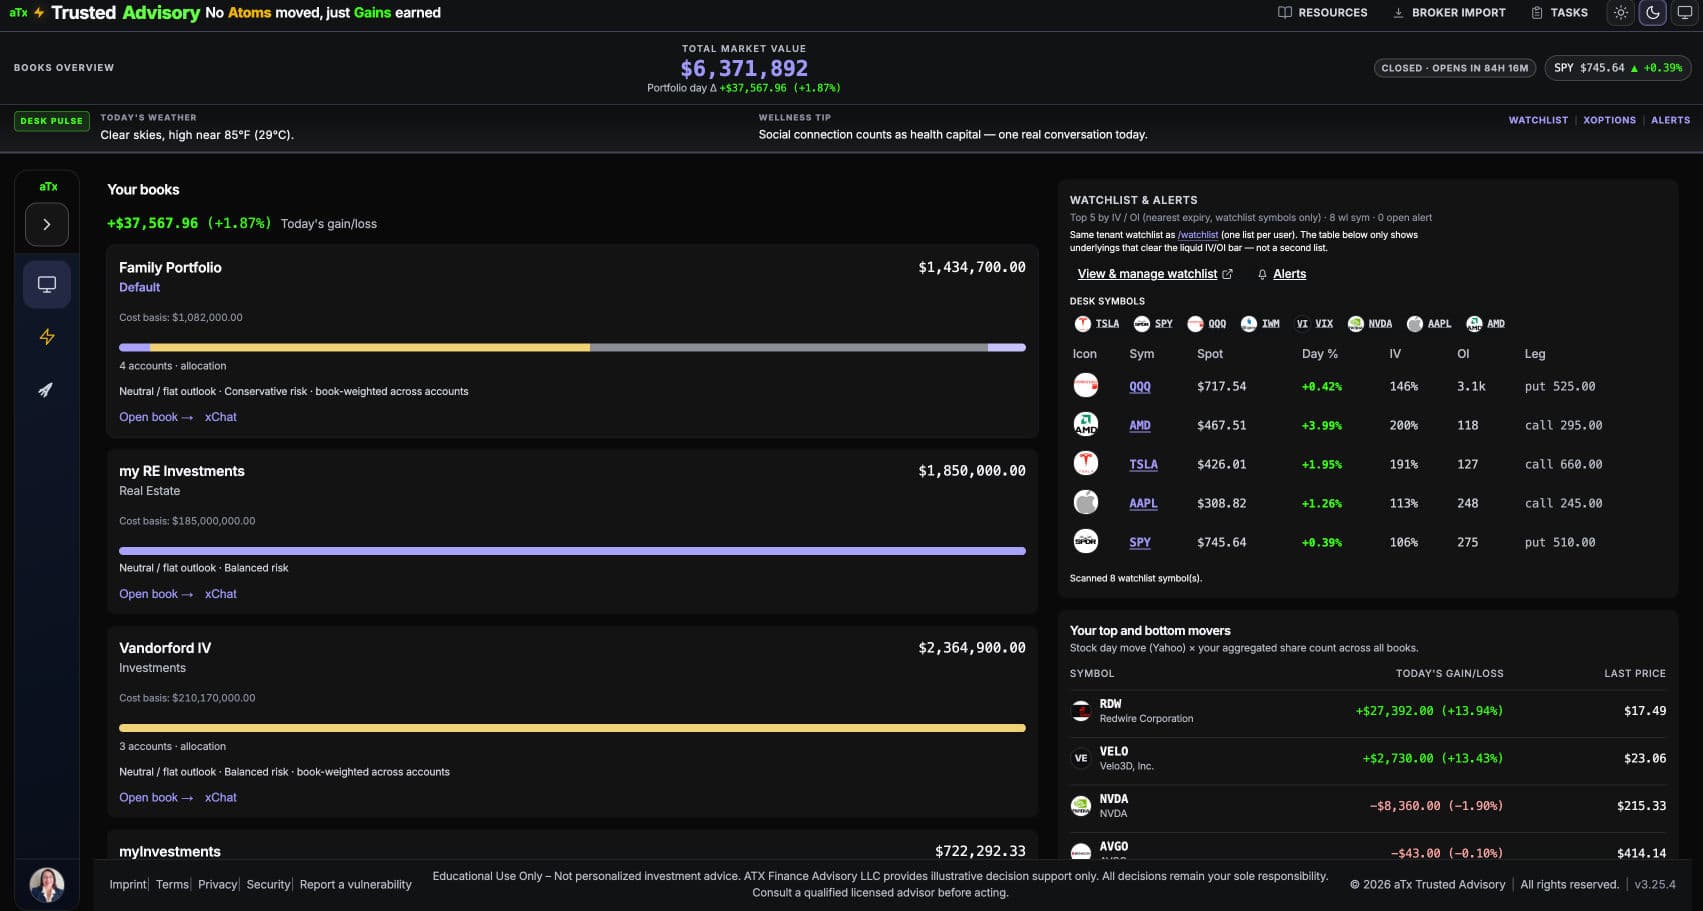1703x911 pixels.
Task: Open SPY symbol link in watchlist table
Action: click(x=1140, y=543)
